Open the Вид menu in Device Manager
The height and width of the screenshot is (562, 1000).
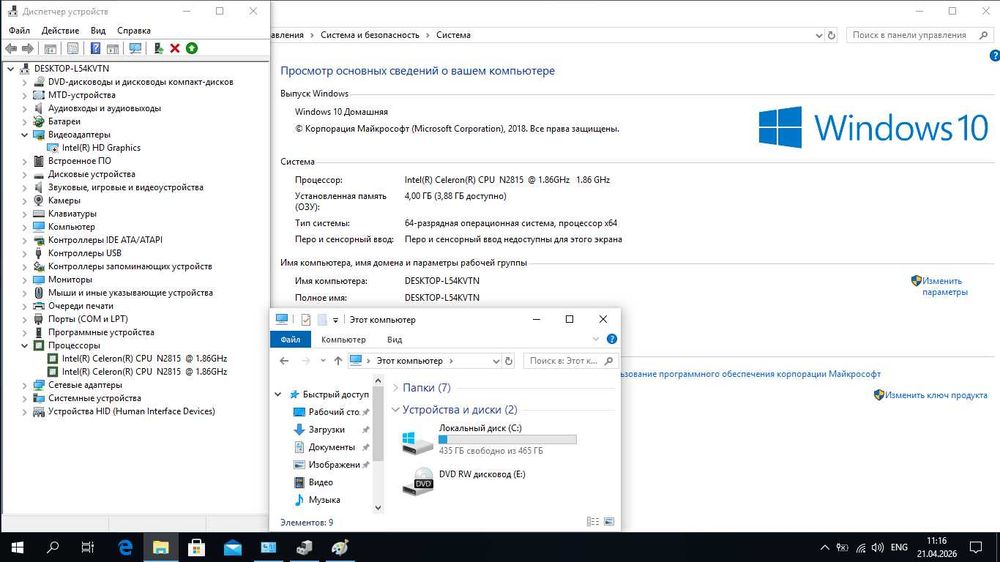[x=98, y=31]
